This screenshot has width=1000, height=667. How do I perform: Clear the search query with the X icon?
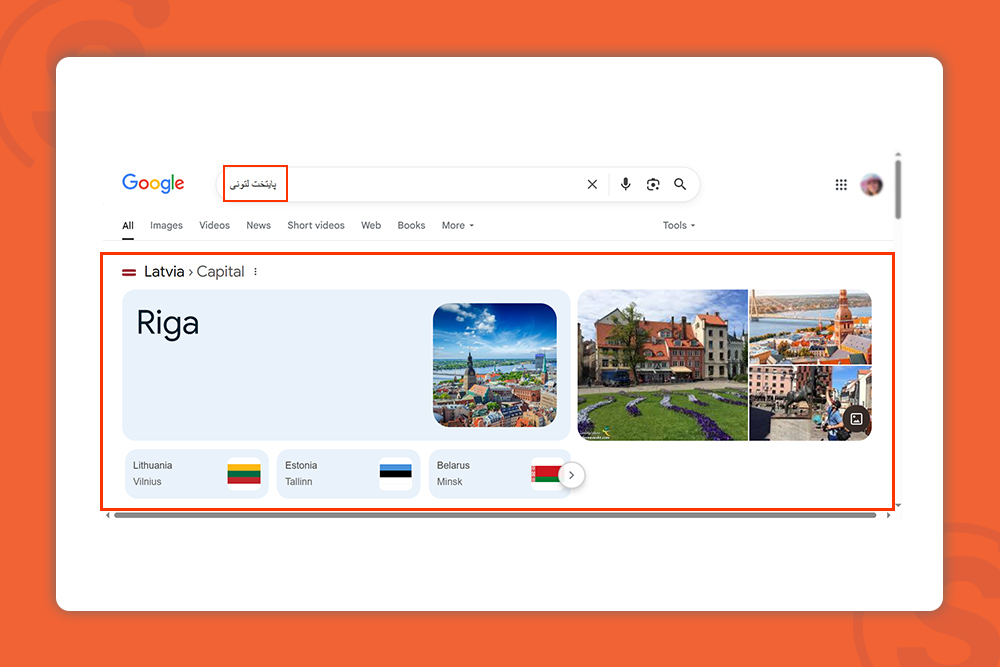(592, 184)
